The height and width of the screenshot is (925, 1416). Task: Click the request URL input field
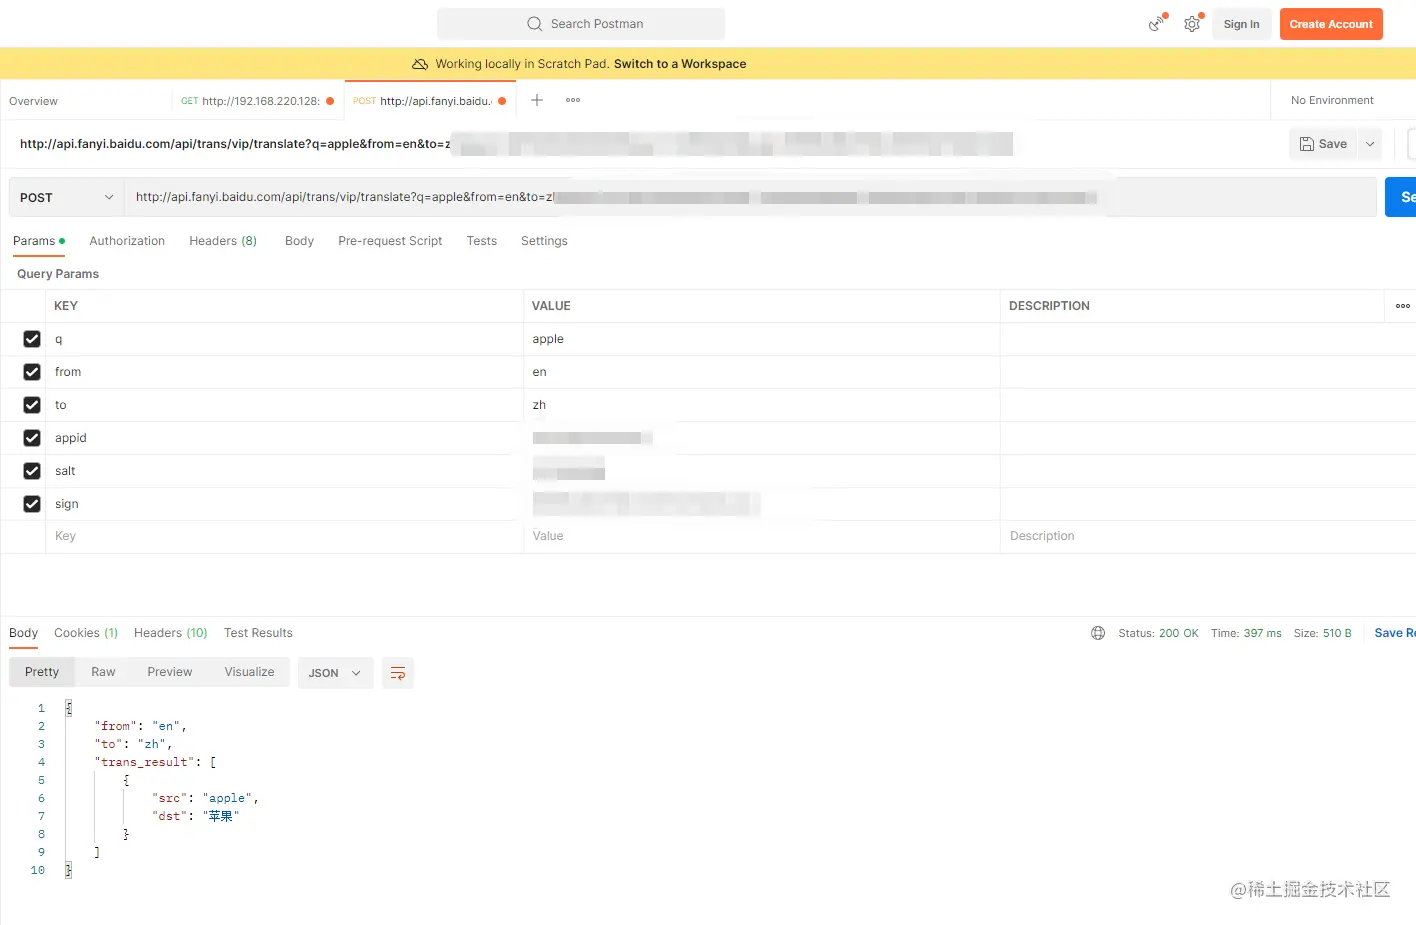[x=750, y=197]
